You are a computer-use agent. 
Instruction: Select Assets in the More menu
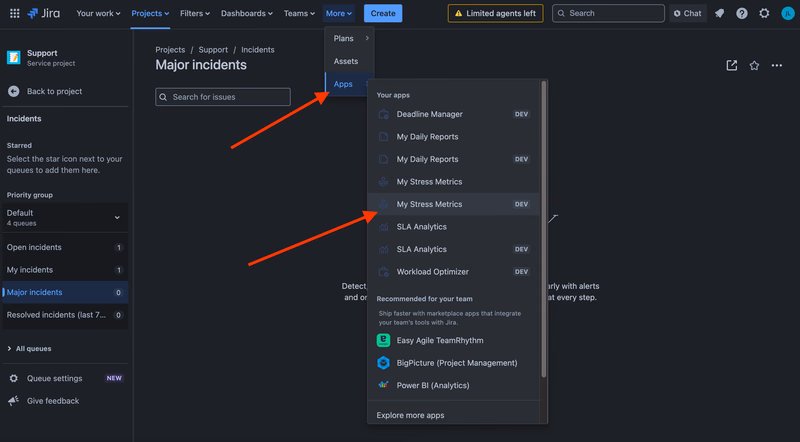(x=350, y=61)
